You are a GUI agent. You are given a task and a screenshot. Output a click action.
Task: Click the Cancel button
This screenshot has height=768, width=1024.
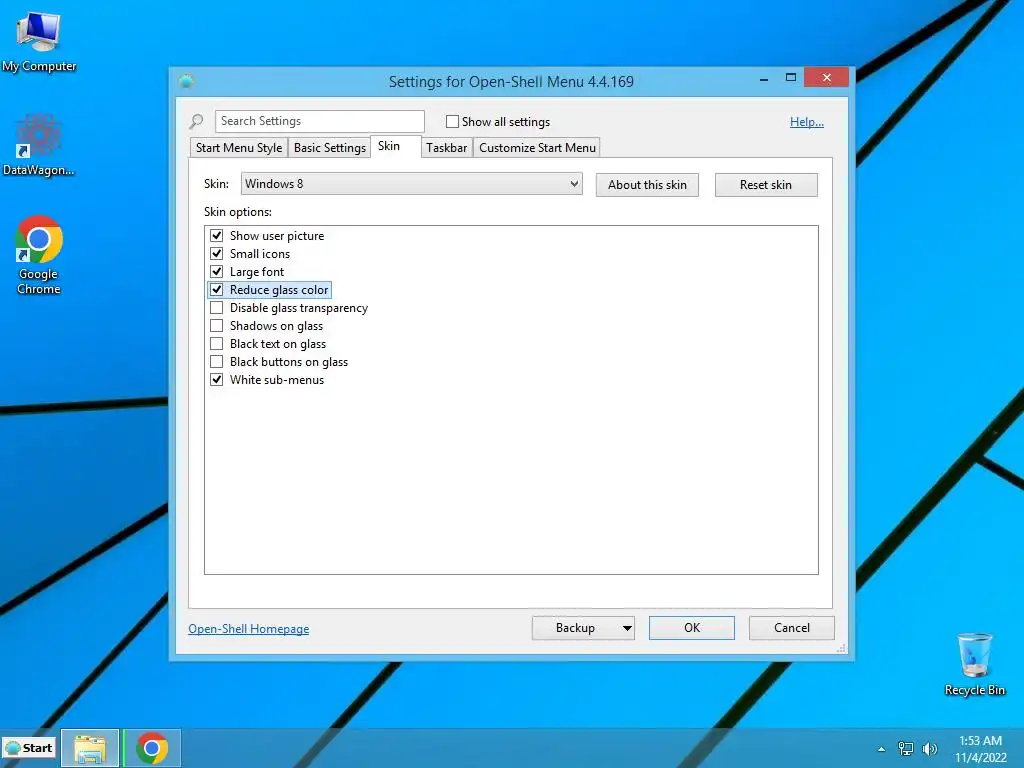pos(792,628)
